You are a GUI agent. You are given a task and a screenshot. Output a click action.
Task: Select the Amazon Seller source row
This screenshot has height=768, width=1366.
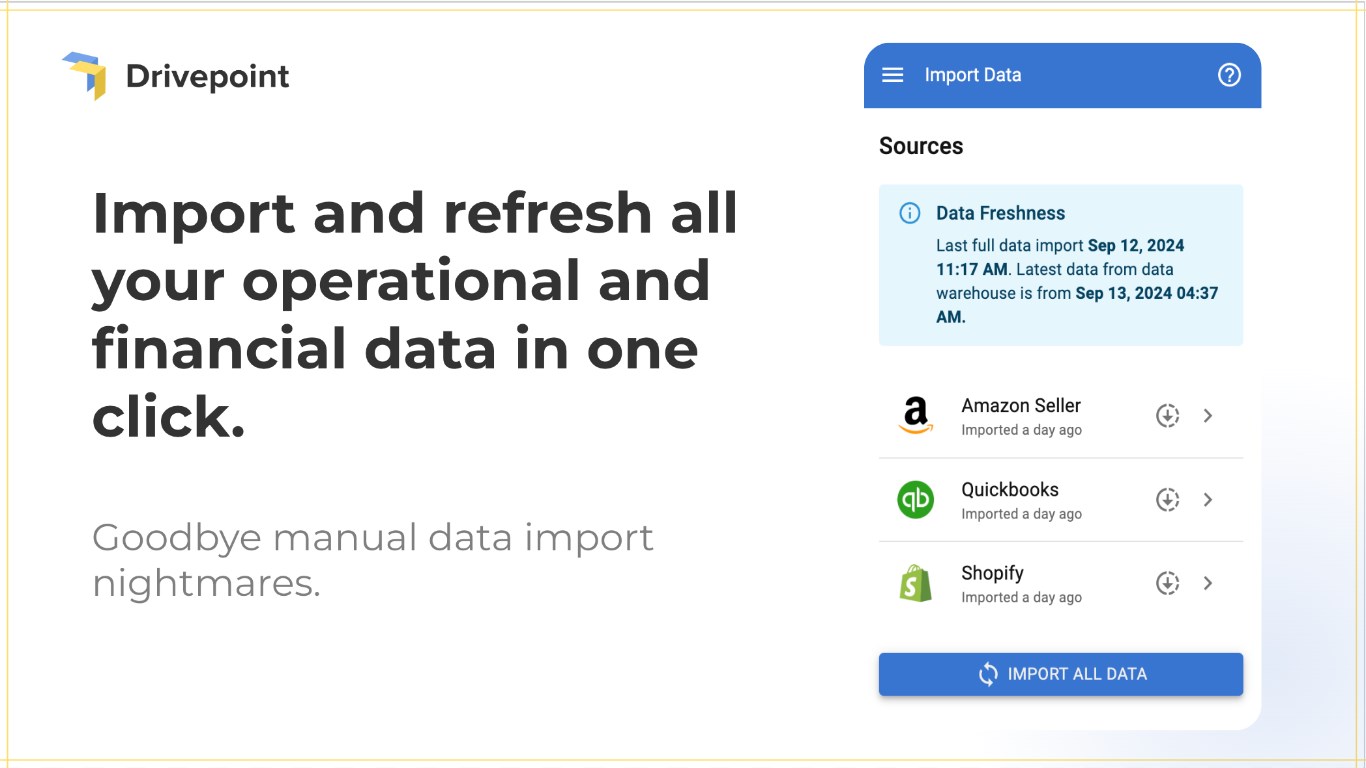(1040, 416)
